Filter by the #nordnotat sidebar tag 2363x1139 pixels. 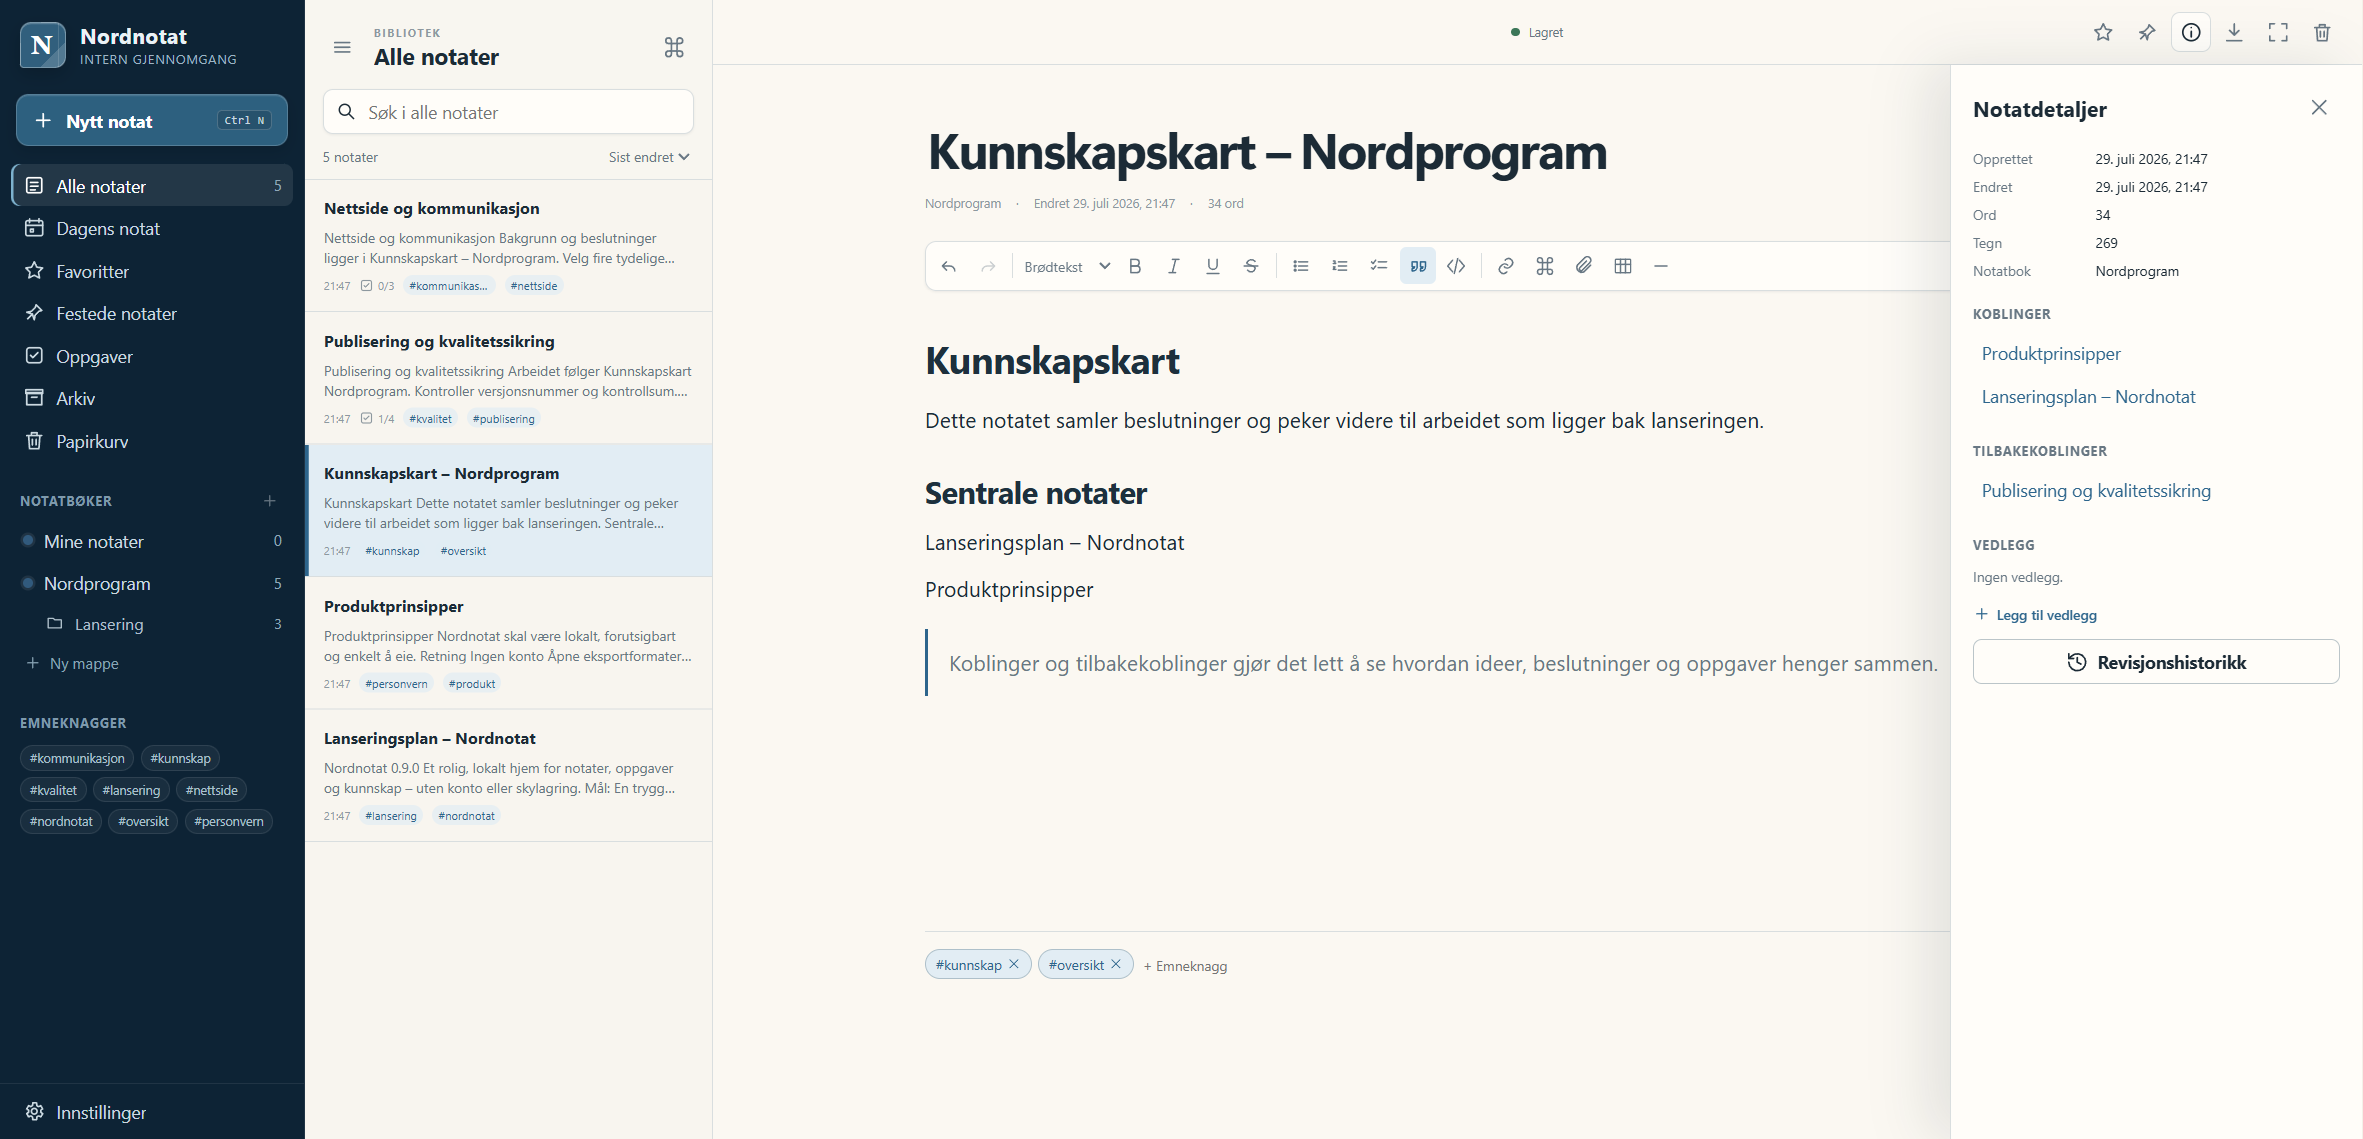61,821
